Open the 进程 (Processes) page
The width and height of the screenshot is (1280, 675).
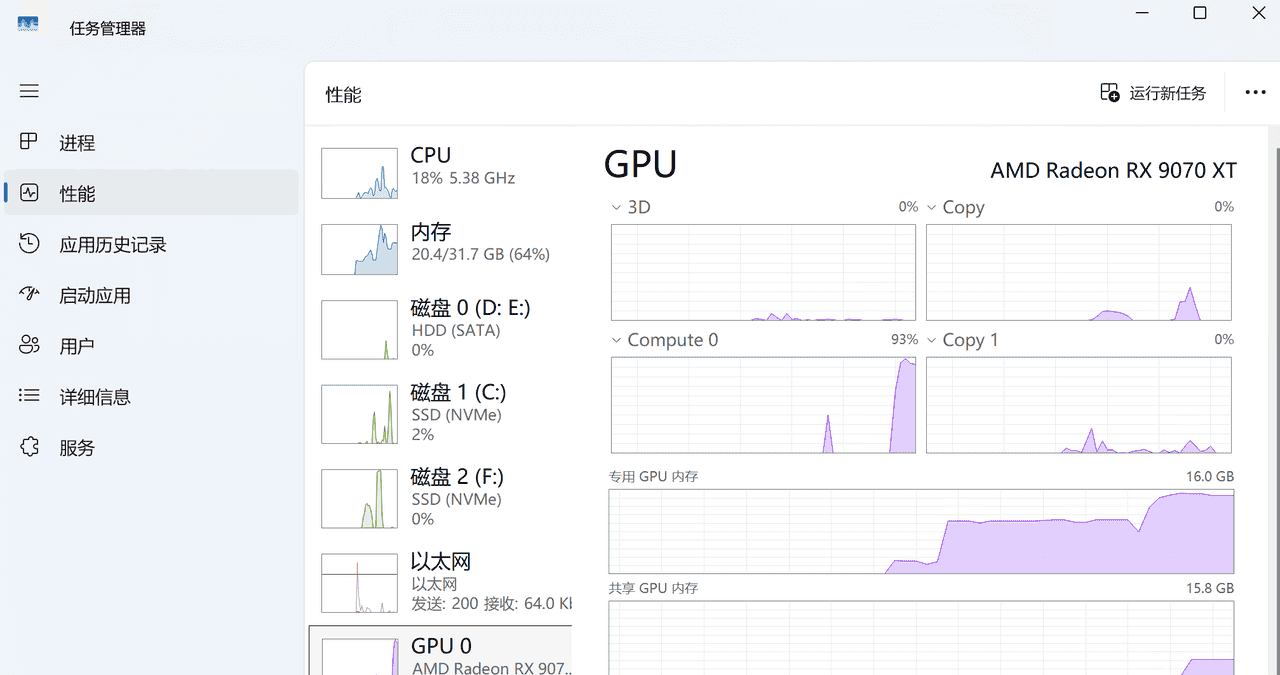80,142
